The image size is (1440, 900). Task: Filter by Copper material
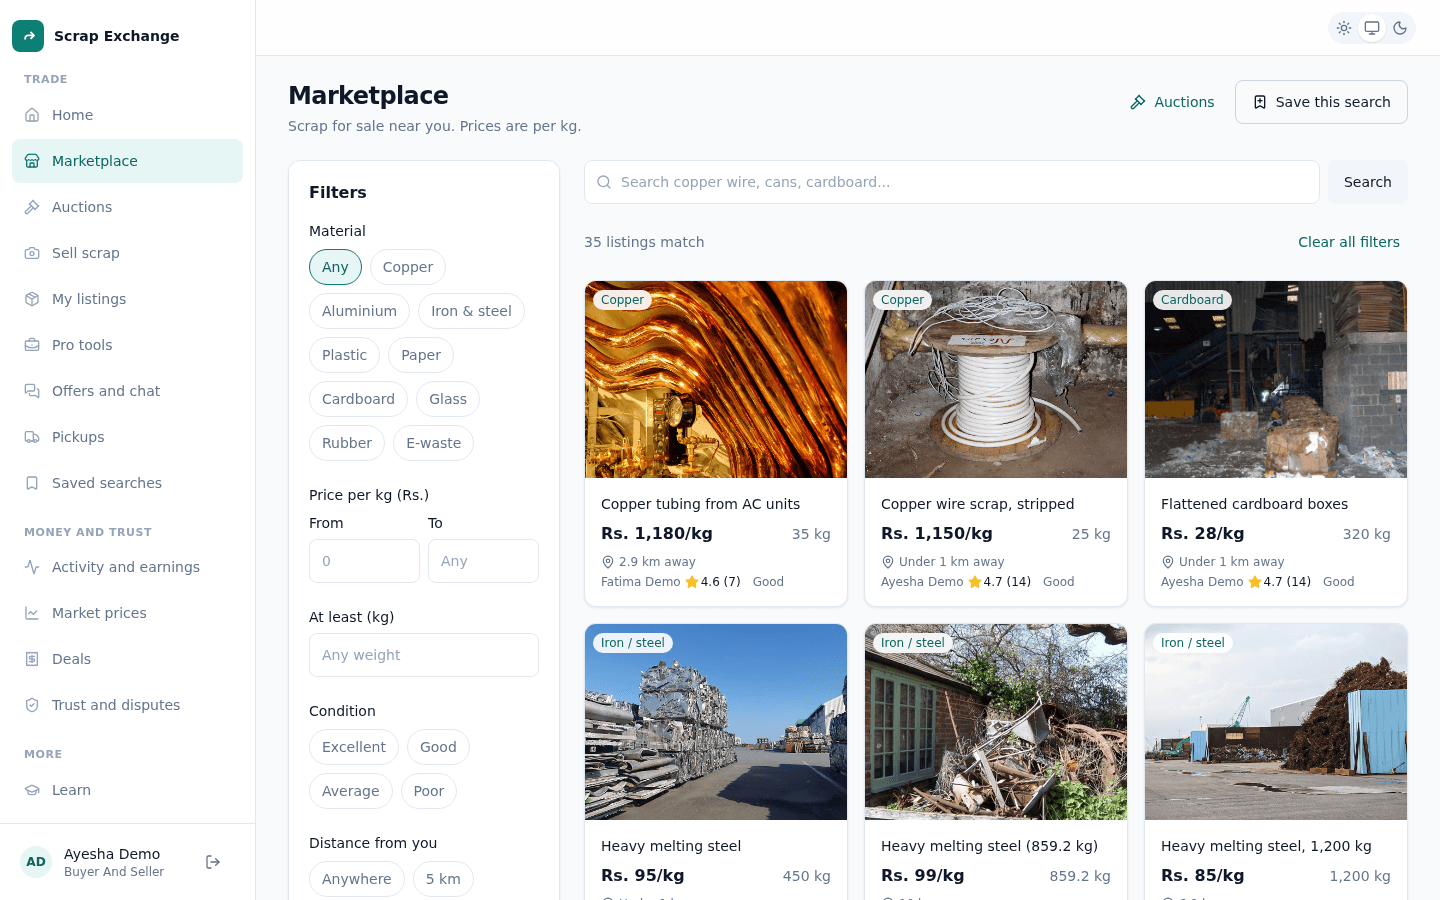point(408,267)
